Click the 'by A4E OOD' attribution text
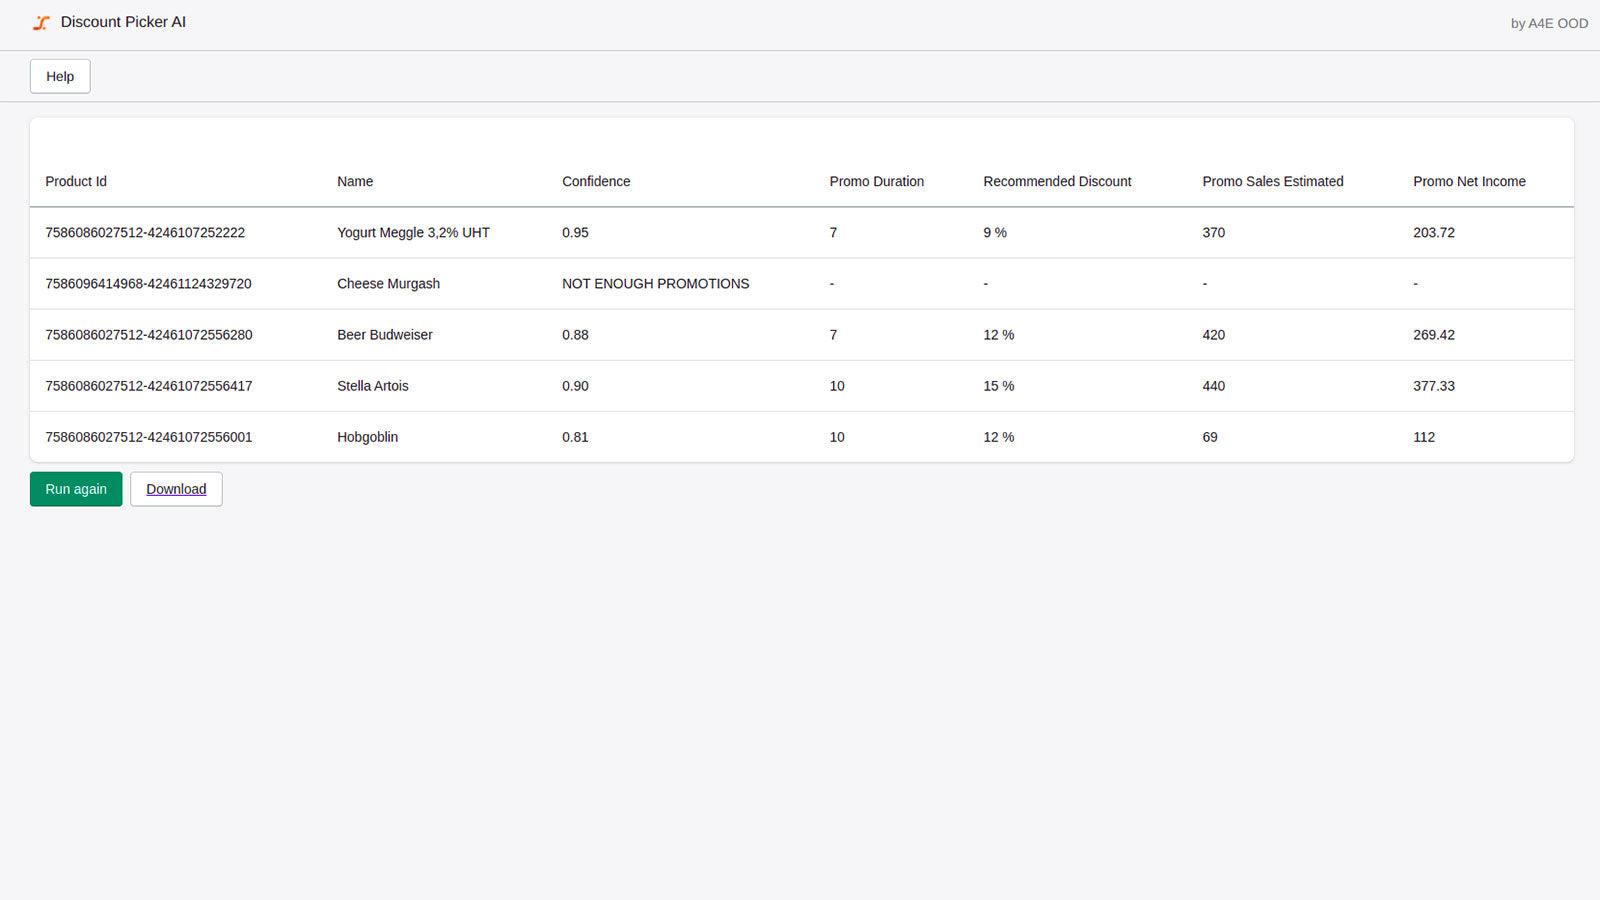1600x900 pixels. pos(1547,22)
